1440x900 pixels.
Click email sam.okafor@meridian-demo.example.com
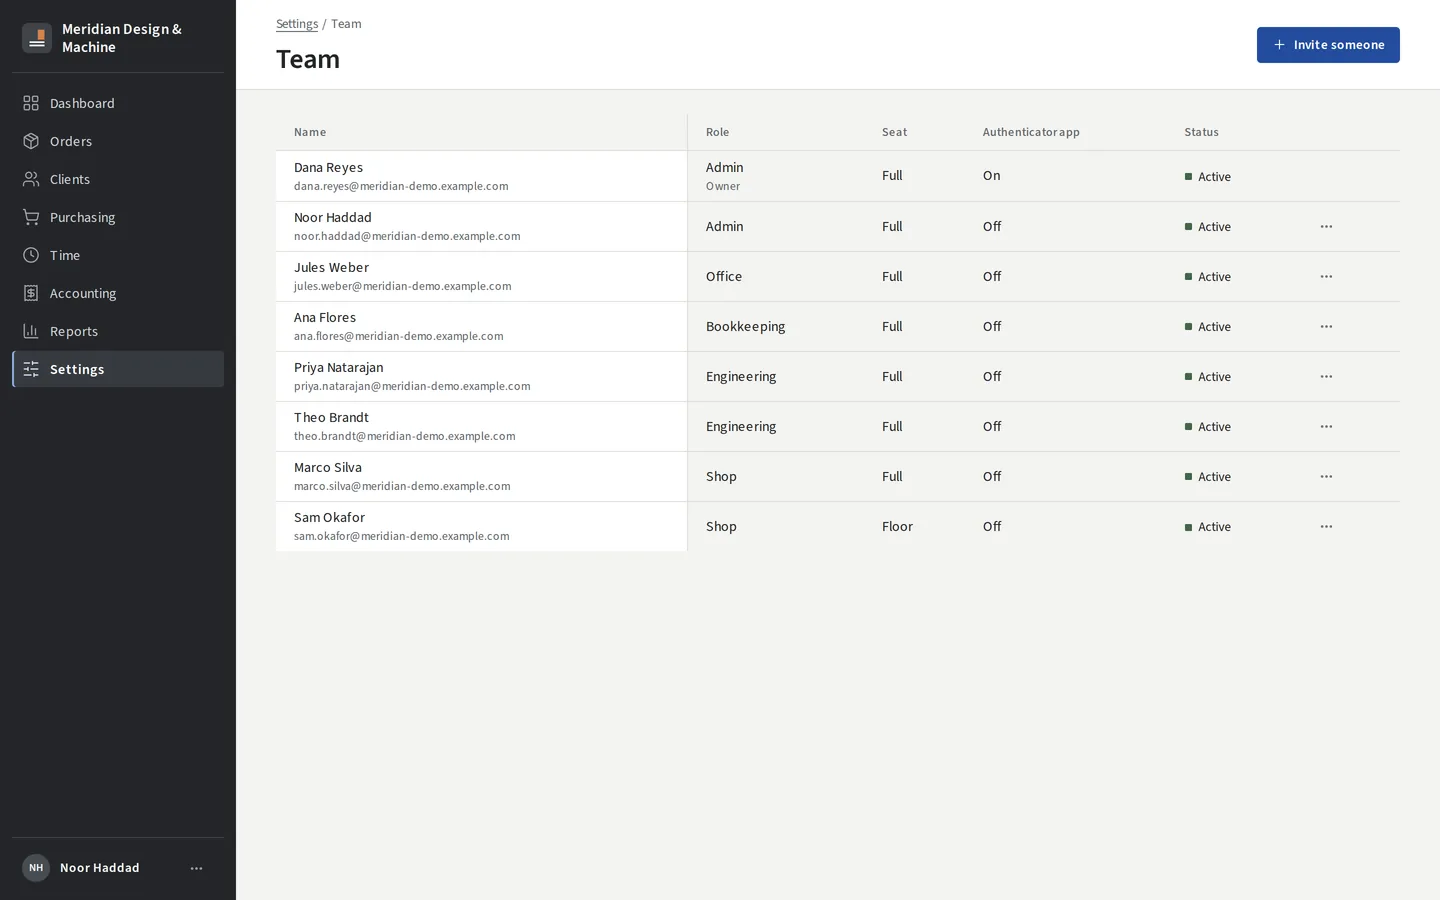[401, 536]
